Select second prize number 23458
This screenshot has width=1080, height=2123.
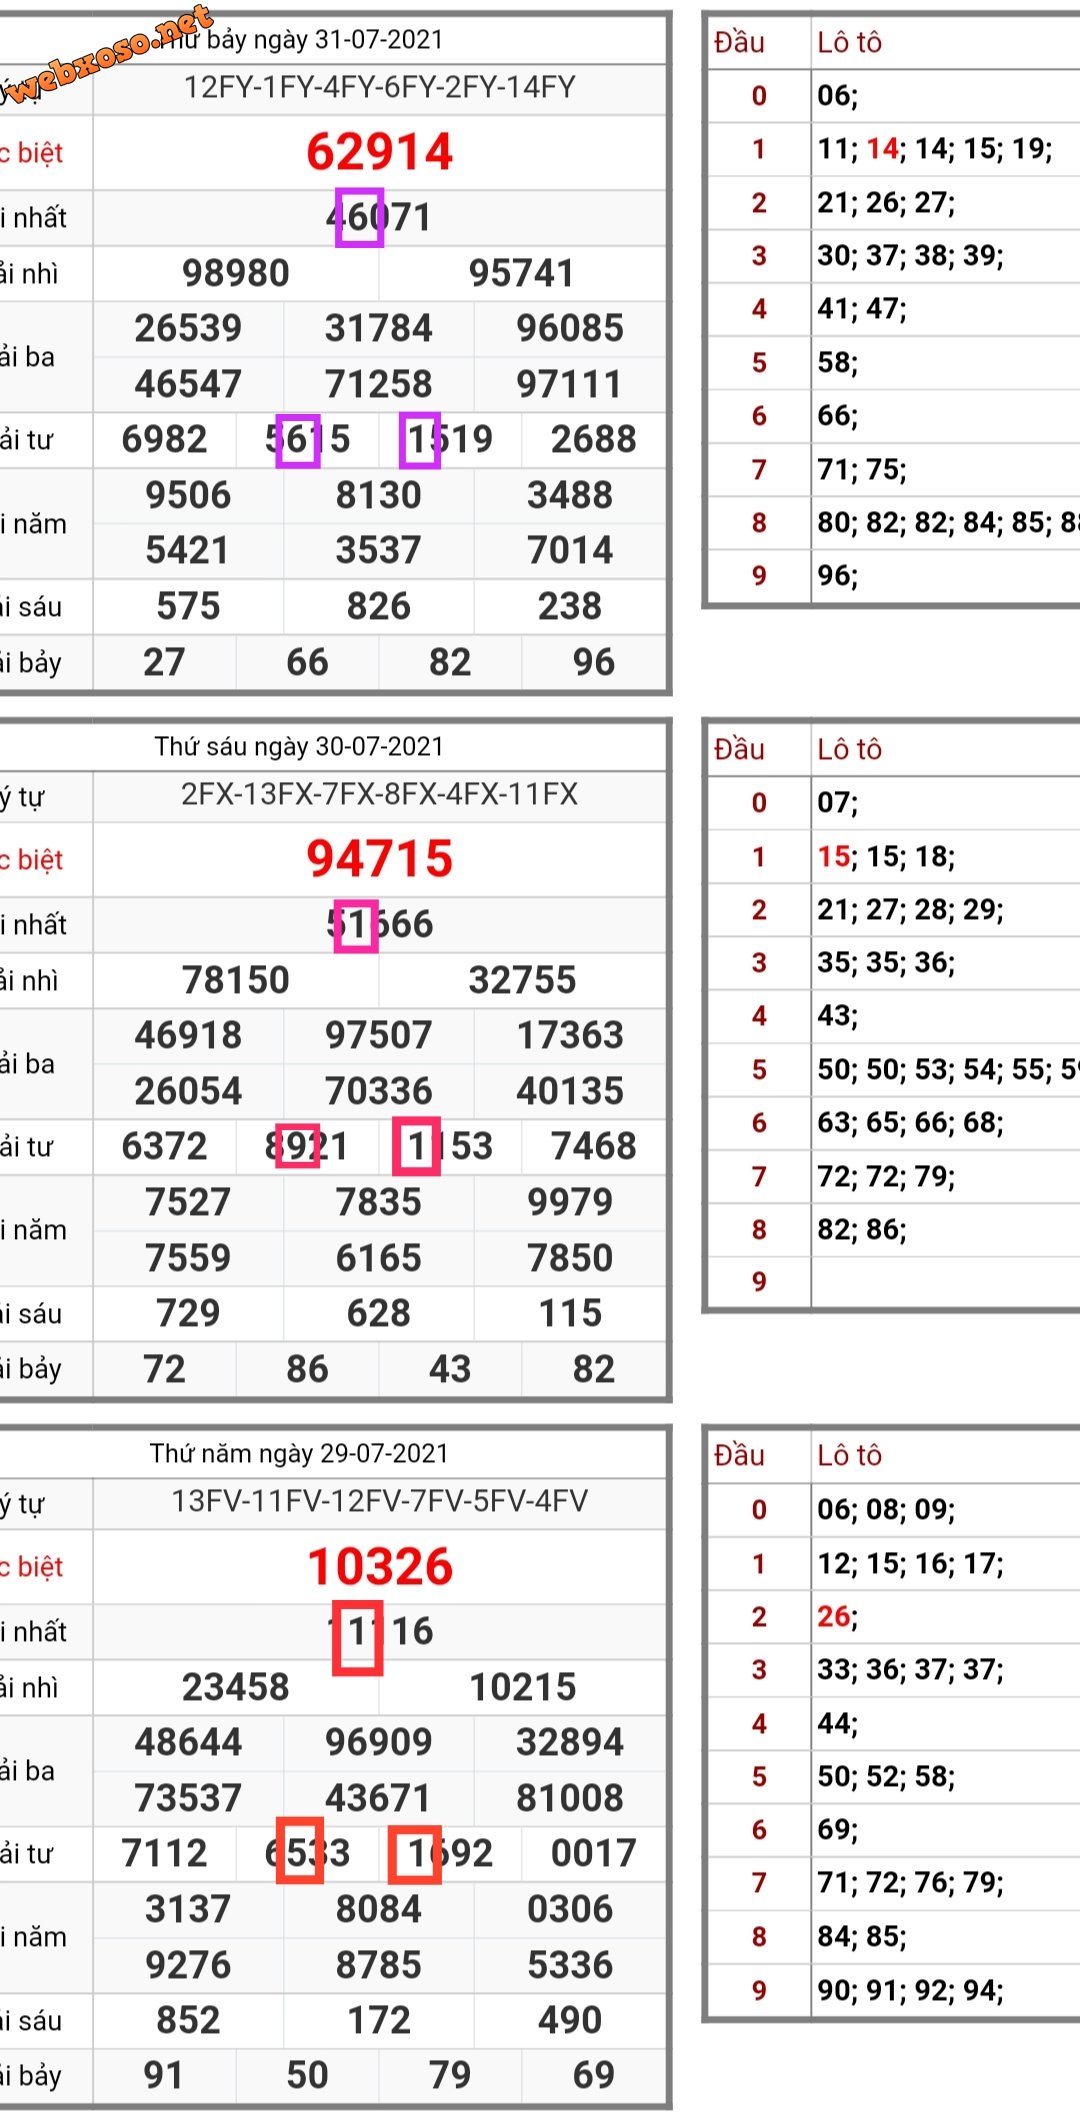click(236, 1687)
